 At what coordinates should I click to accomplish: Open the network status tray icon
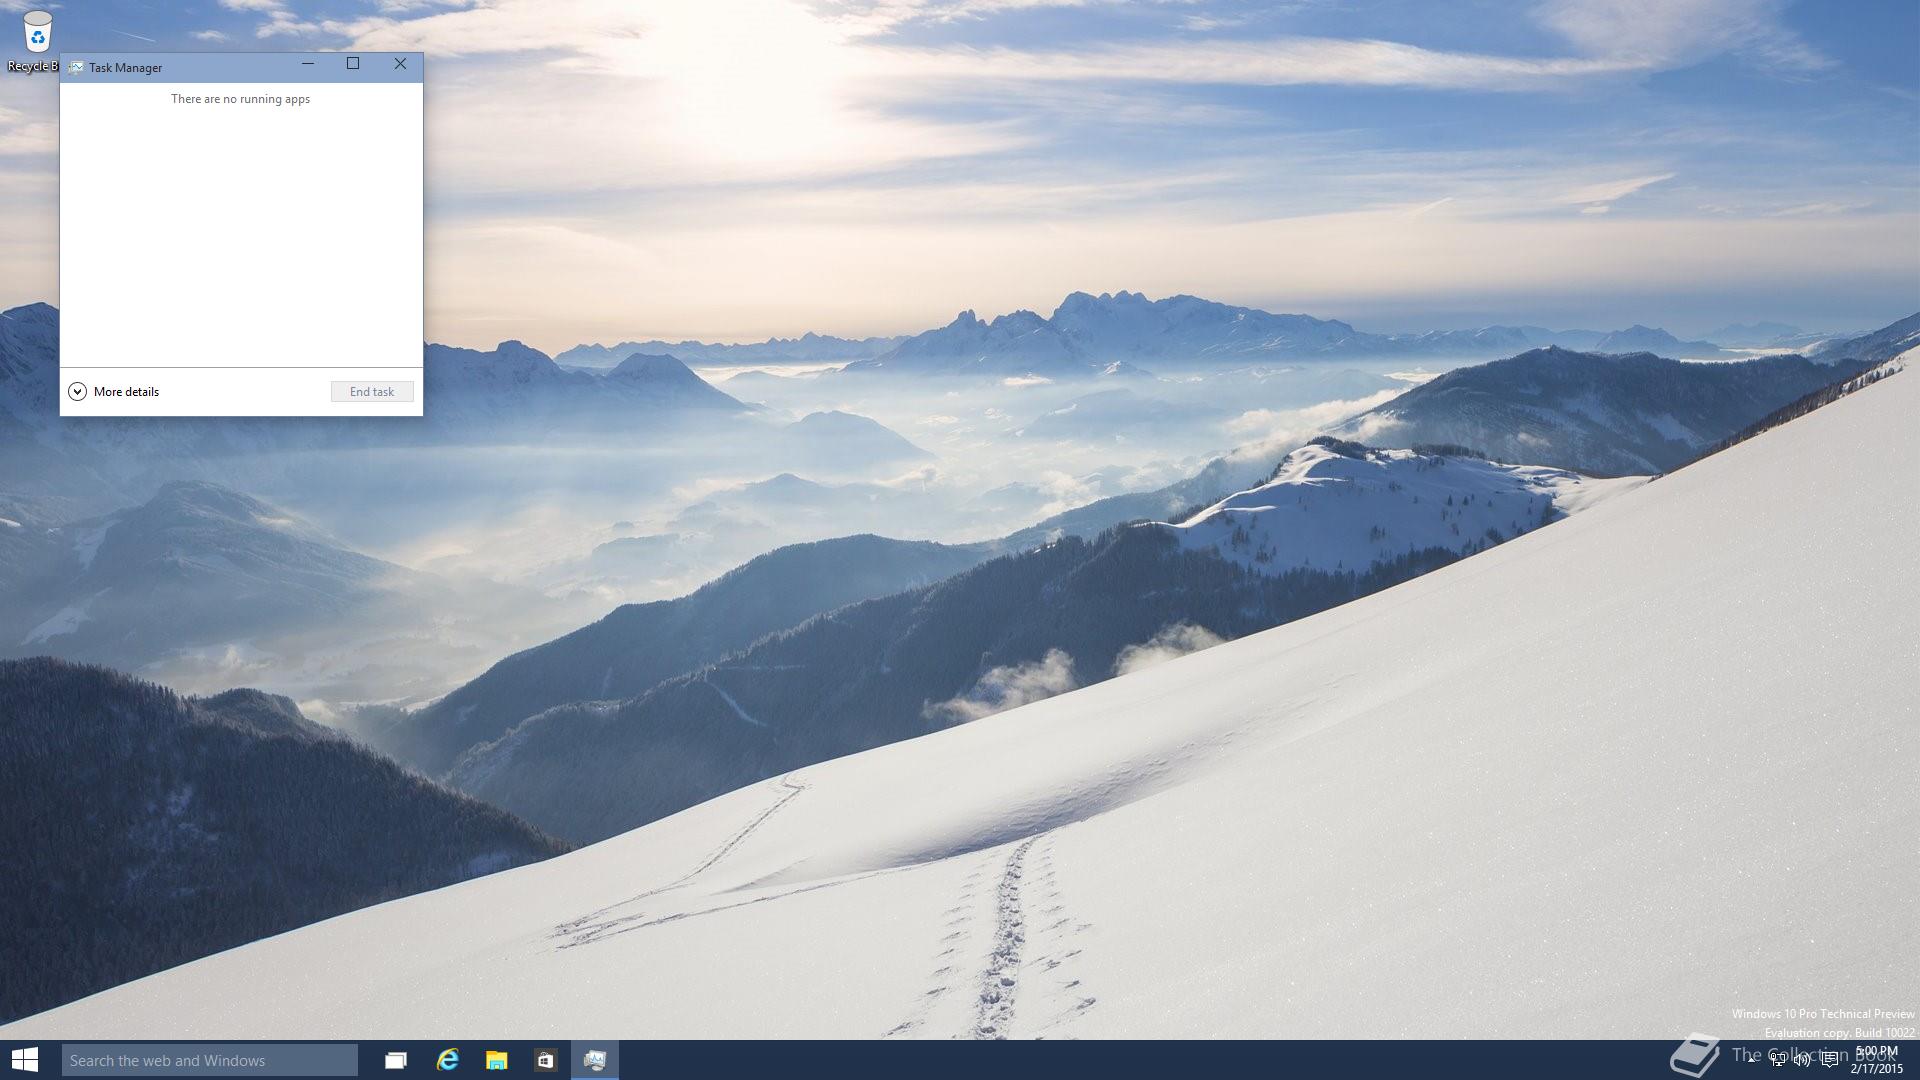tap(1778, 1060)
